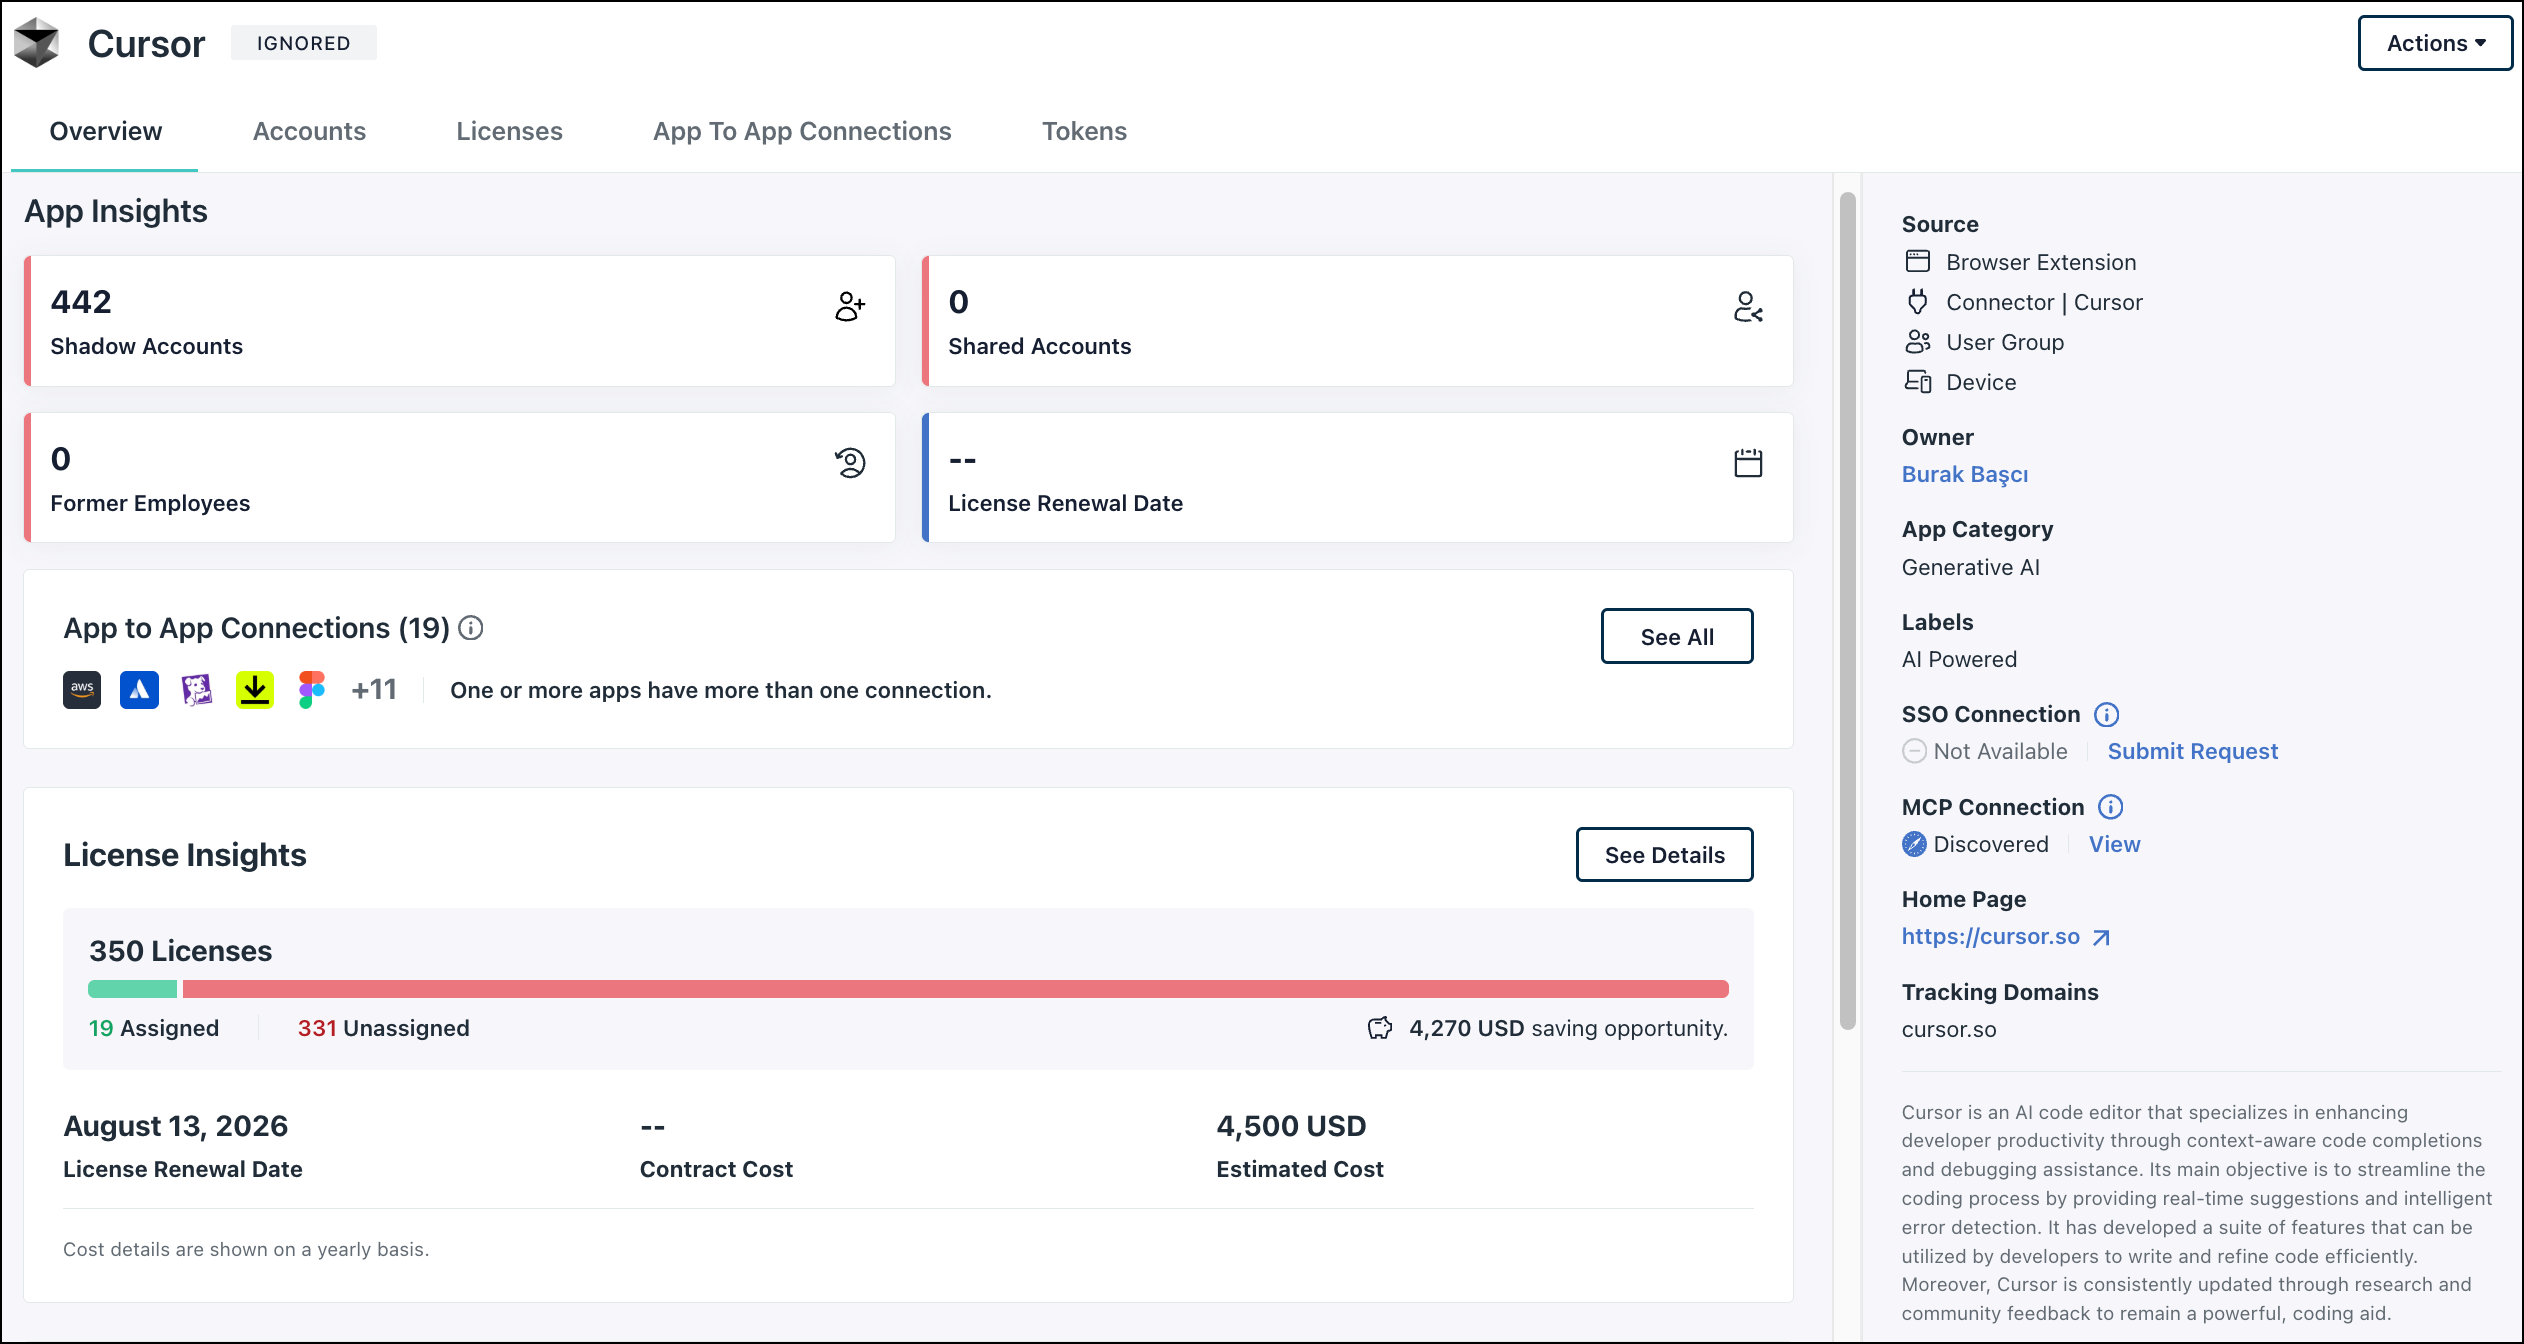This screenshot has width=2524, height=1344.
Task: Open owner Burak Başçı's profile link
Action: 1965,474
